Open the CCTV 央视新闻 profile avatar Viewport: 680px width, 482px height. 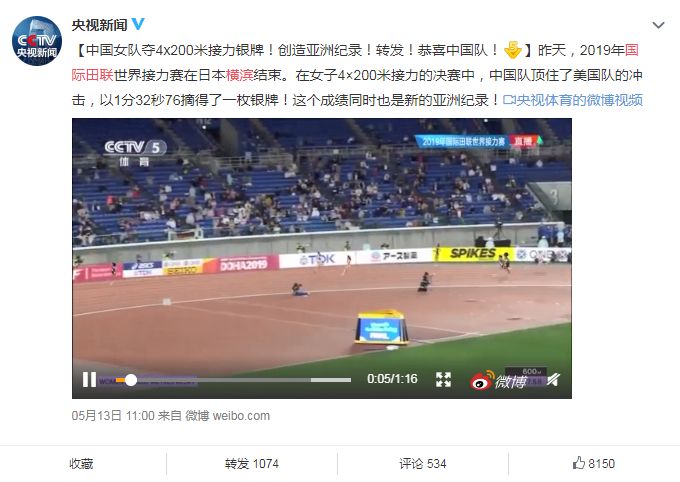37,41
